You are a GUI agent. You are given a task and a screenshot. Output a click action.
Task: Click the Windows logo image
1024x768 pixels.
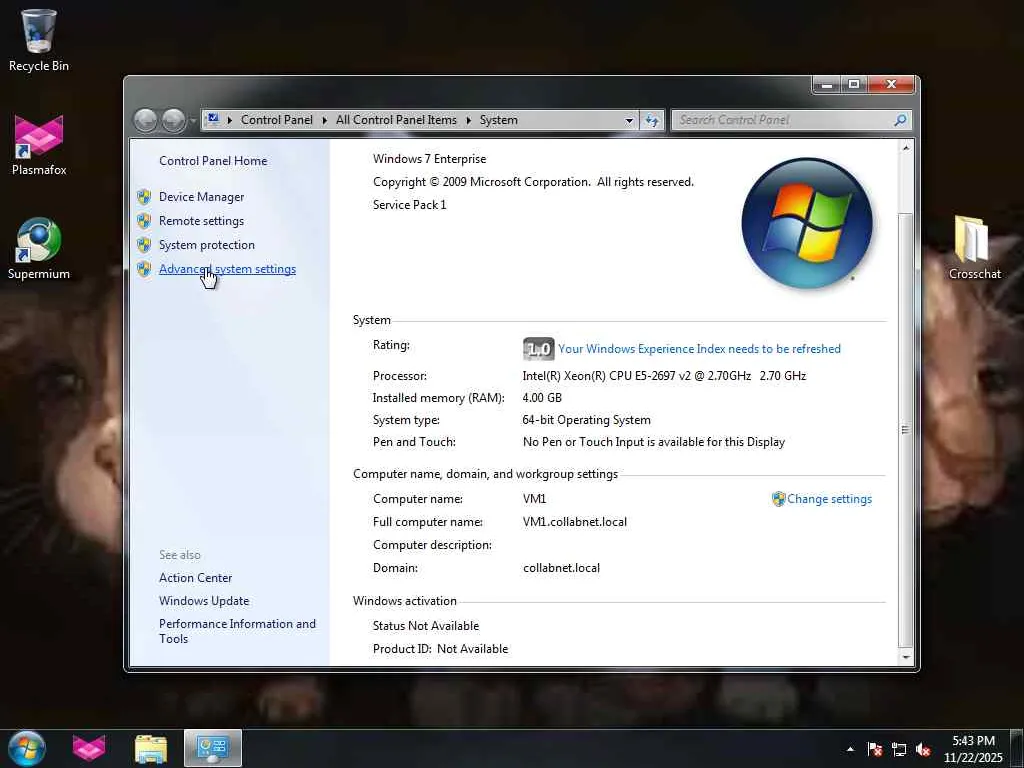pos(807,223)
